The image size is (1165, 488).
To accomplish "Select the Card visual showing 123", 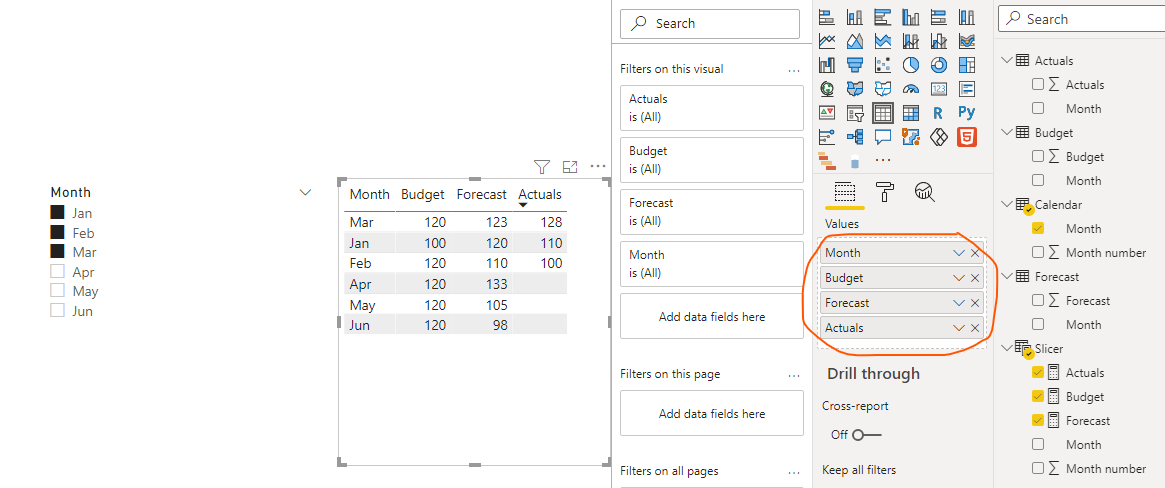I will pos(938,88).
